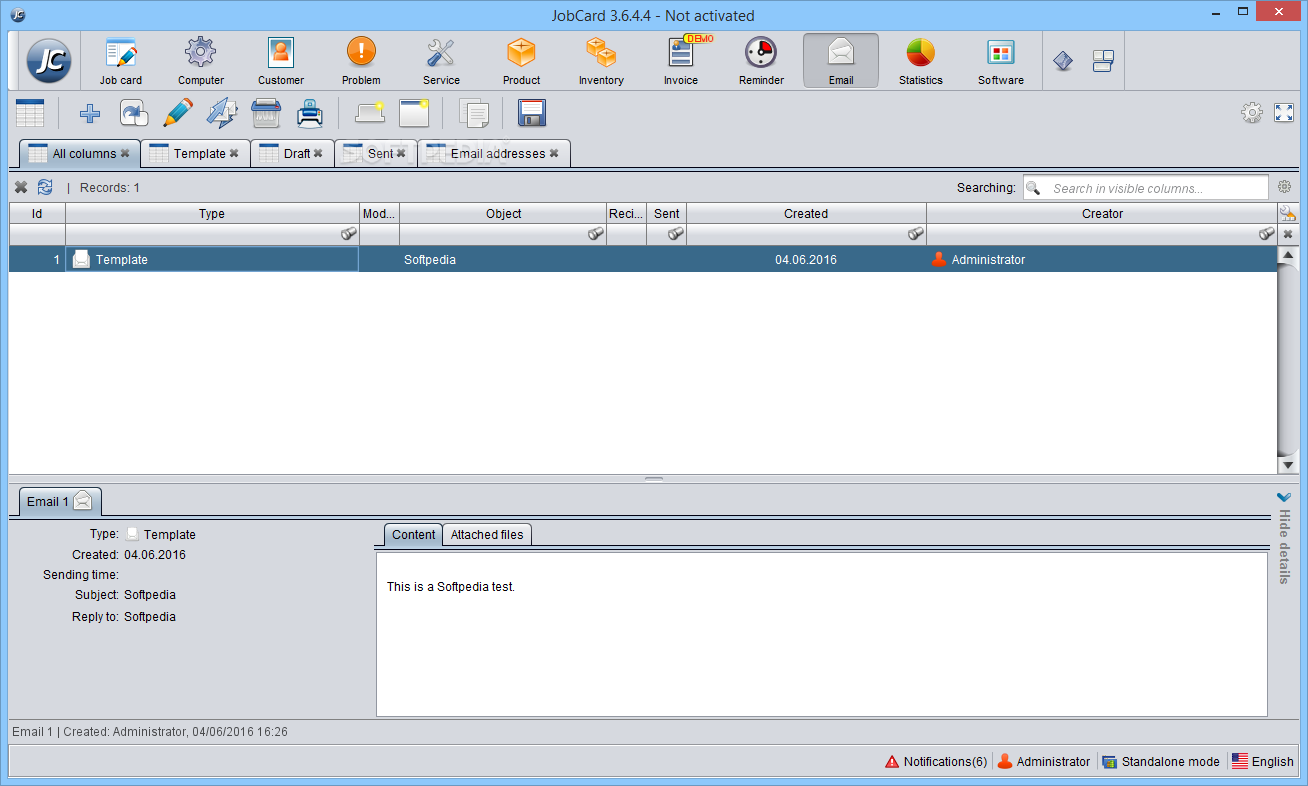
Task: Select the Email module button
Action: tap(841, 61)
